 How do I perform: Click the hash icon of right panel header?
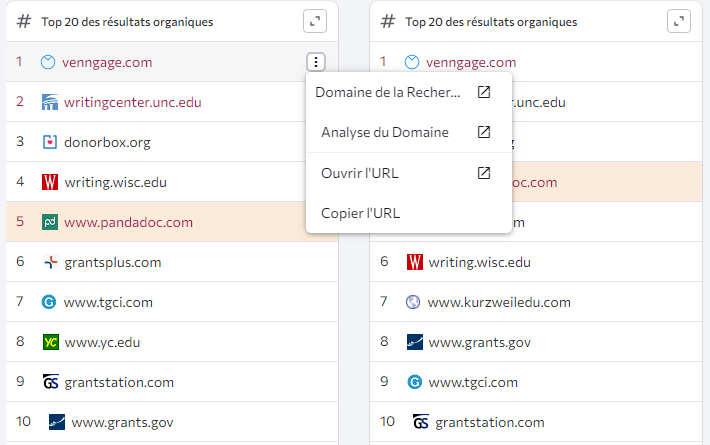point(388,21)
